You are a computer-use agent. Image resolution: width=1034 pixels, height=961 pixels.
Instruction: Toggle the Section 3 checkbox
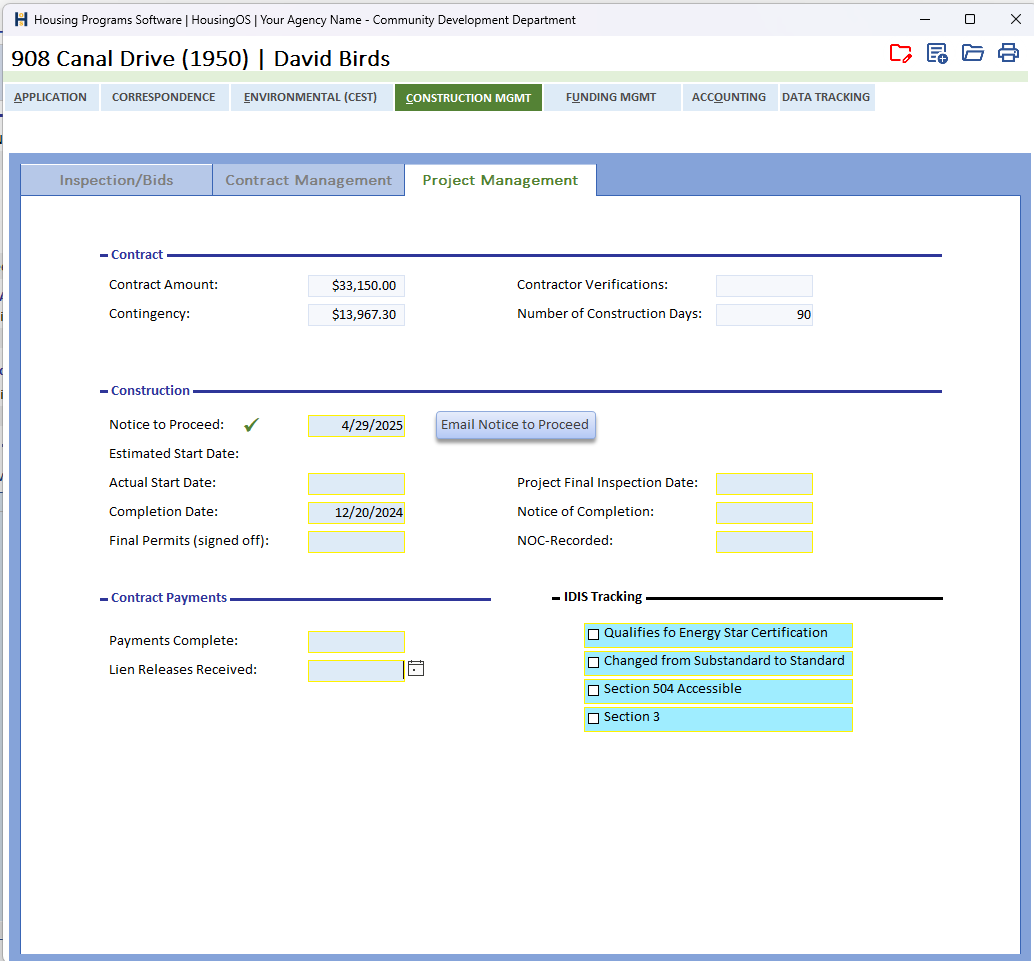coord(593,718)
